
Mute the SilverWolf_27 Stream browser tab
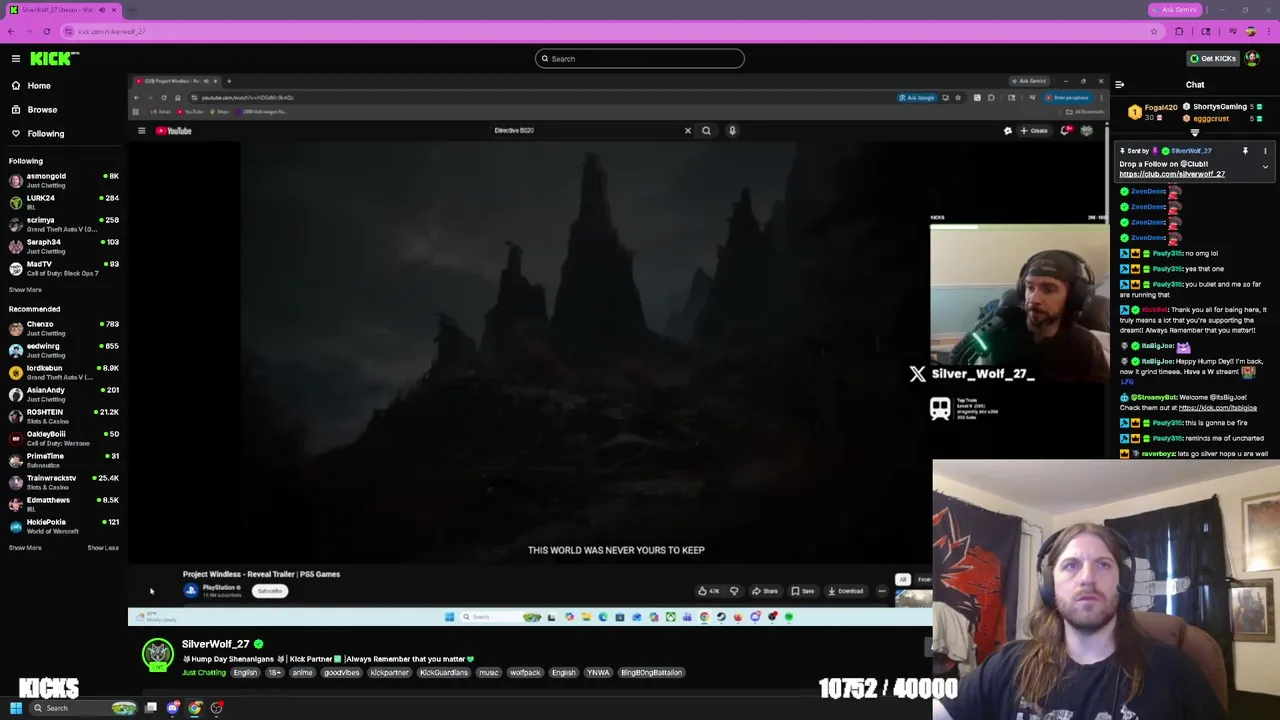click(x=101, y=10)
